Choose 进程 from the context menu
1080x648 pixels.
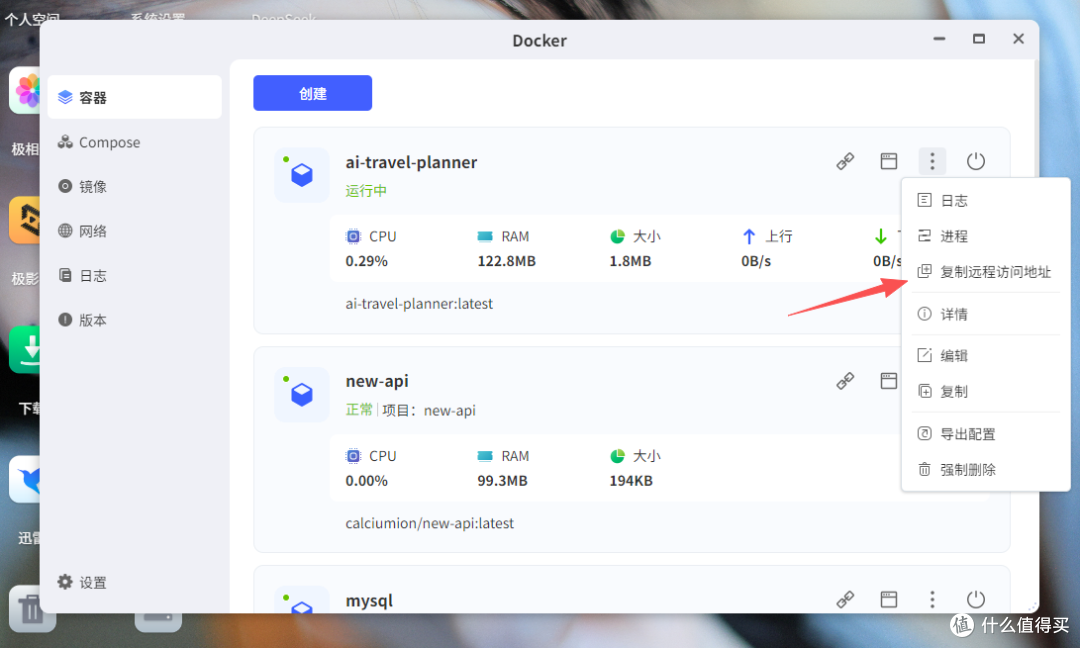[x=986, y=236]
